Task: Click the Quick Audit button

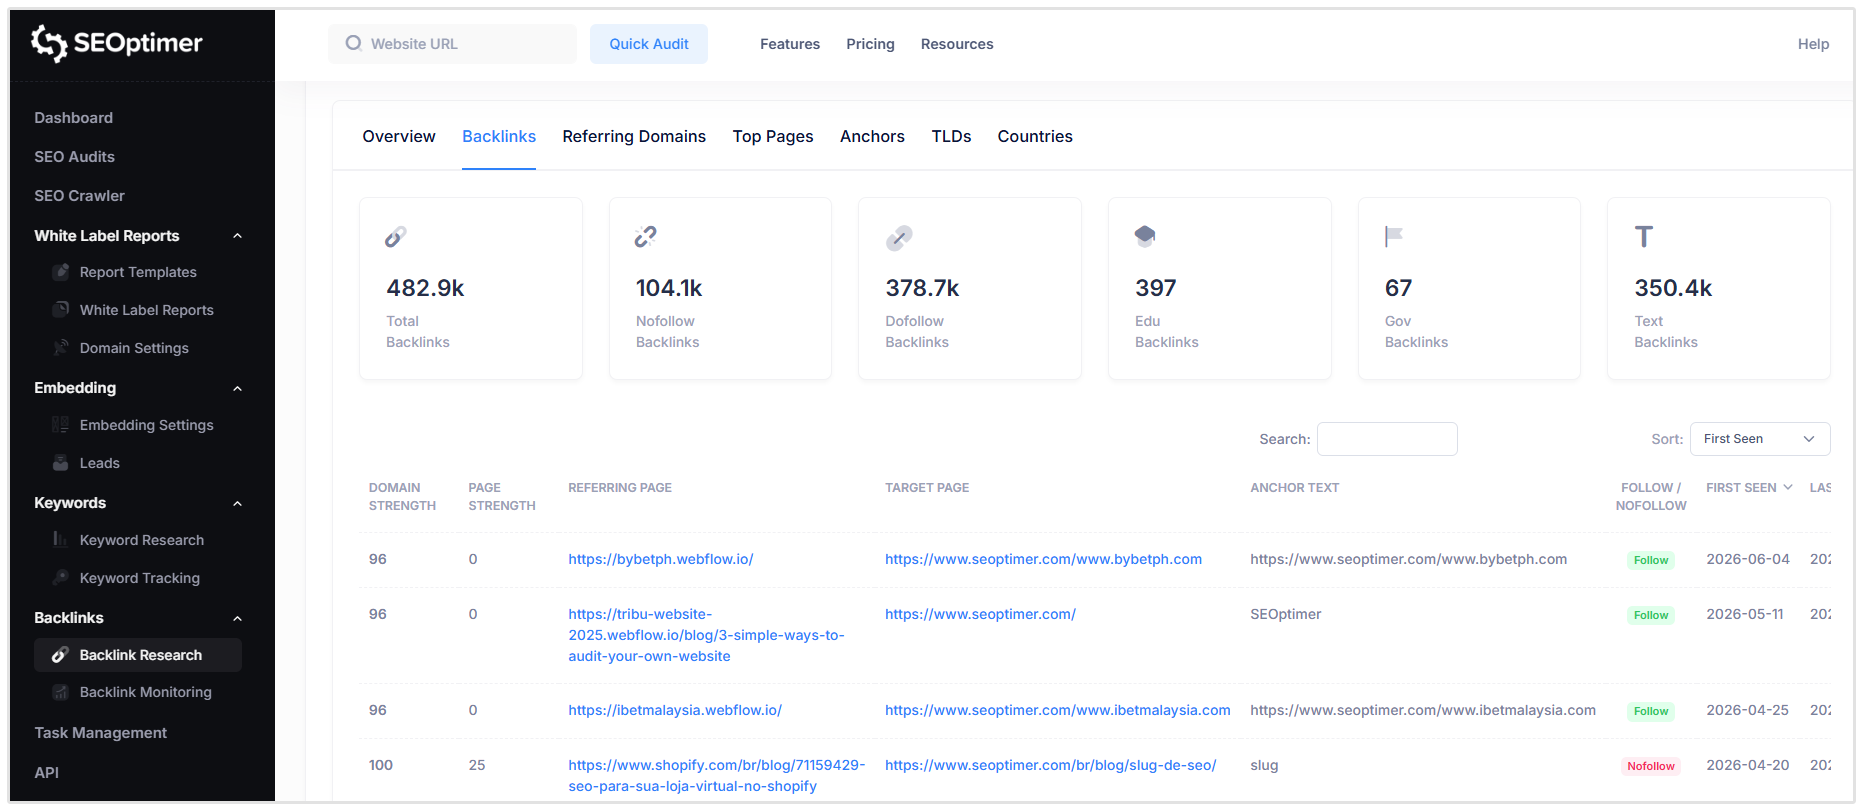Action: coord(649,44)
